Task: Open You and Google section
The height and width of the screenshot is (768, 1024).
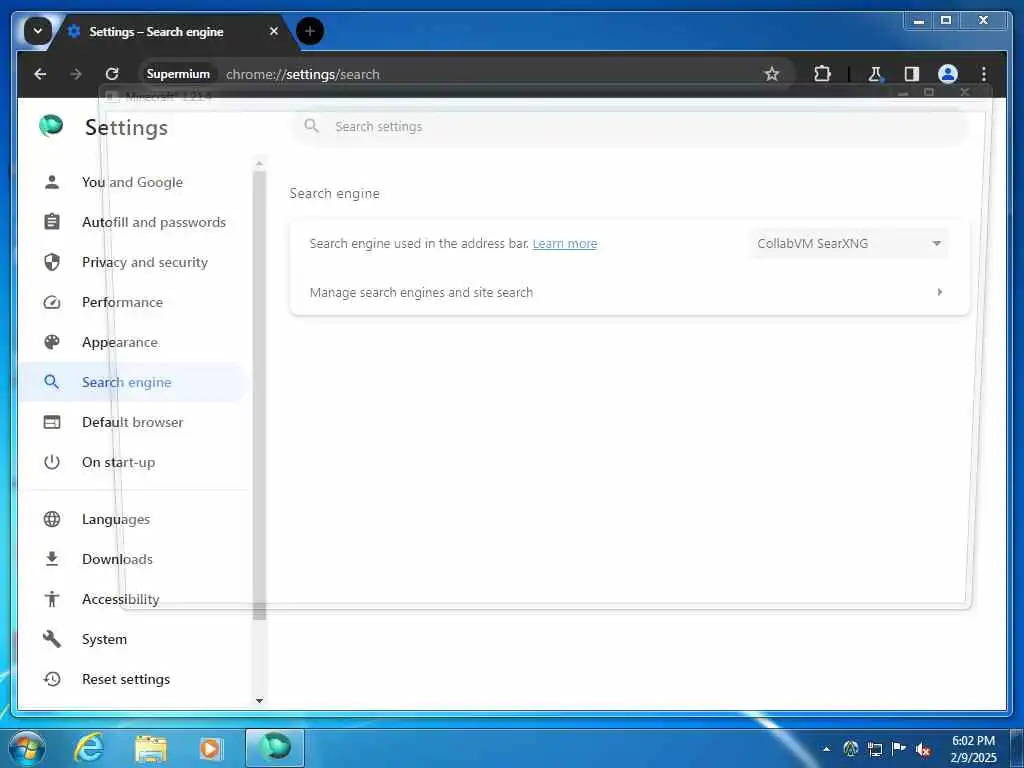Action: pos(132,182)
